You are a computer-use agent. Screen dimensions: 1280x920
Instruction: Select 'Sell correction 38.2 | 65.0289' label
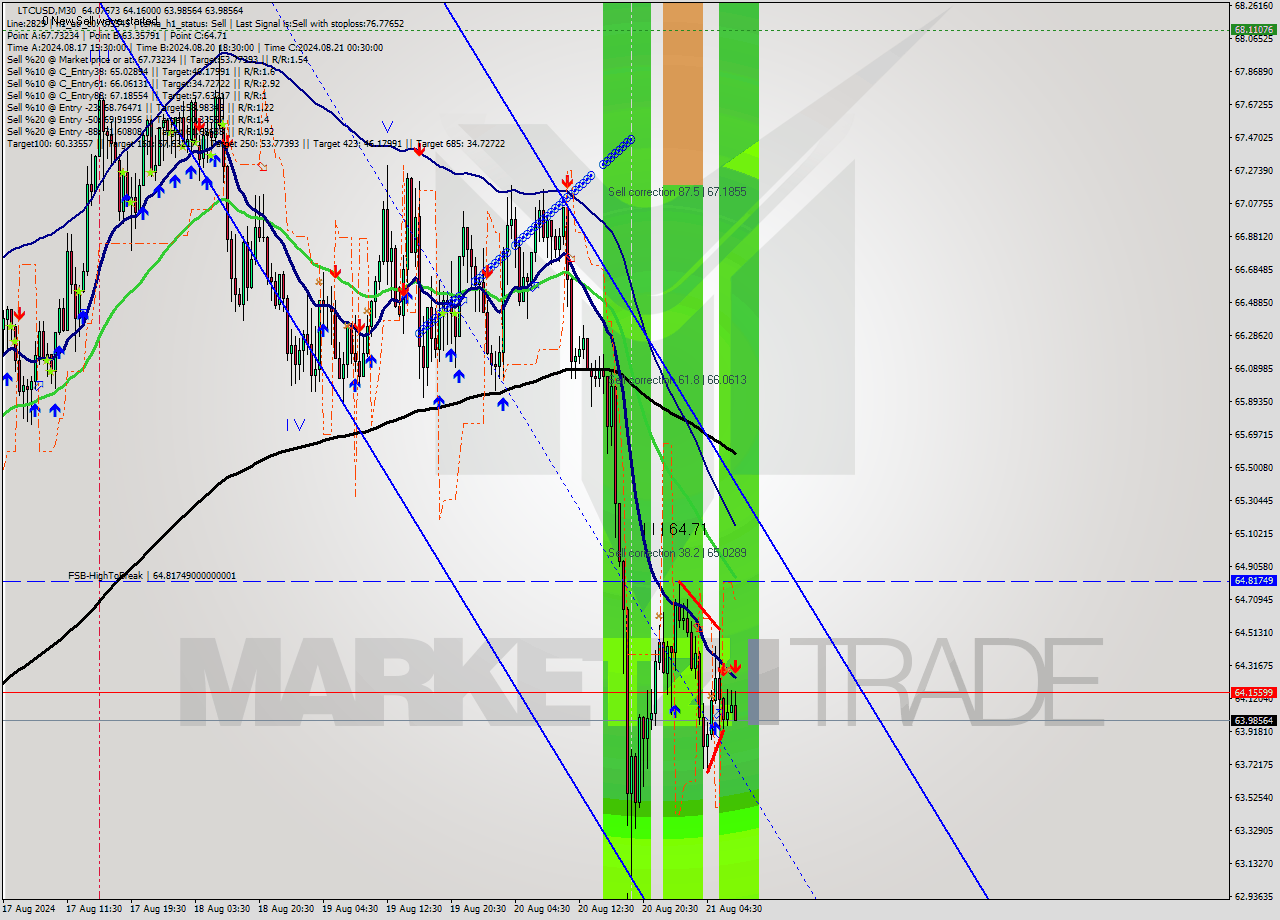pos(677,552)
